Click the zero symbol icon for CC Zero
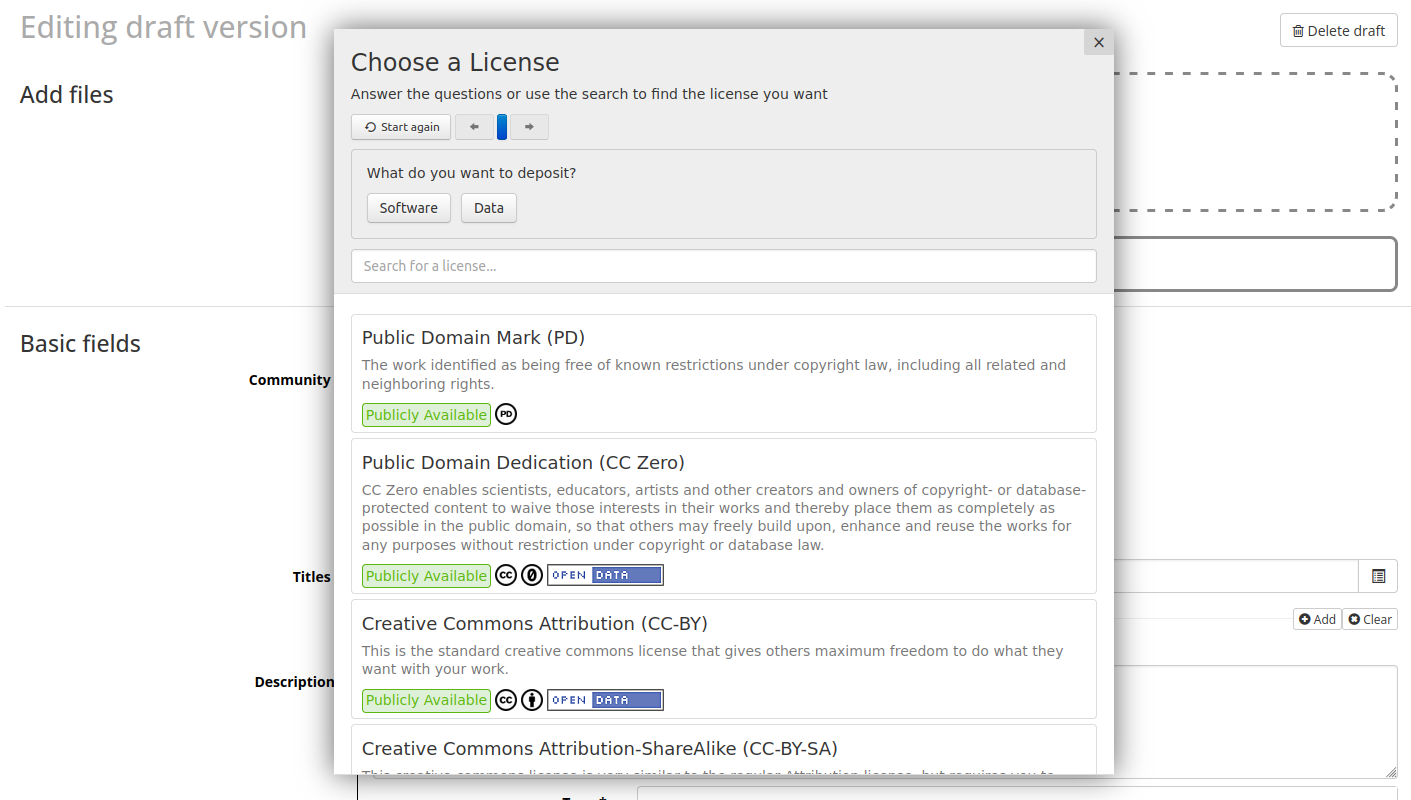 click(531, 574)
